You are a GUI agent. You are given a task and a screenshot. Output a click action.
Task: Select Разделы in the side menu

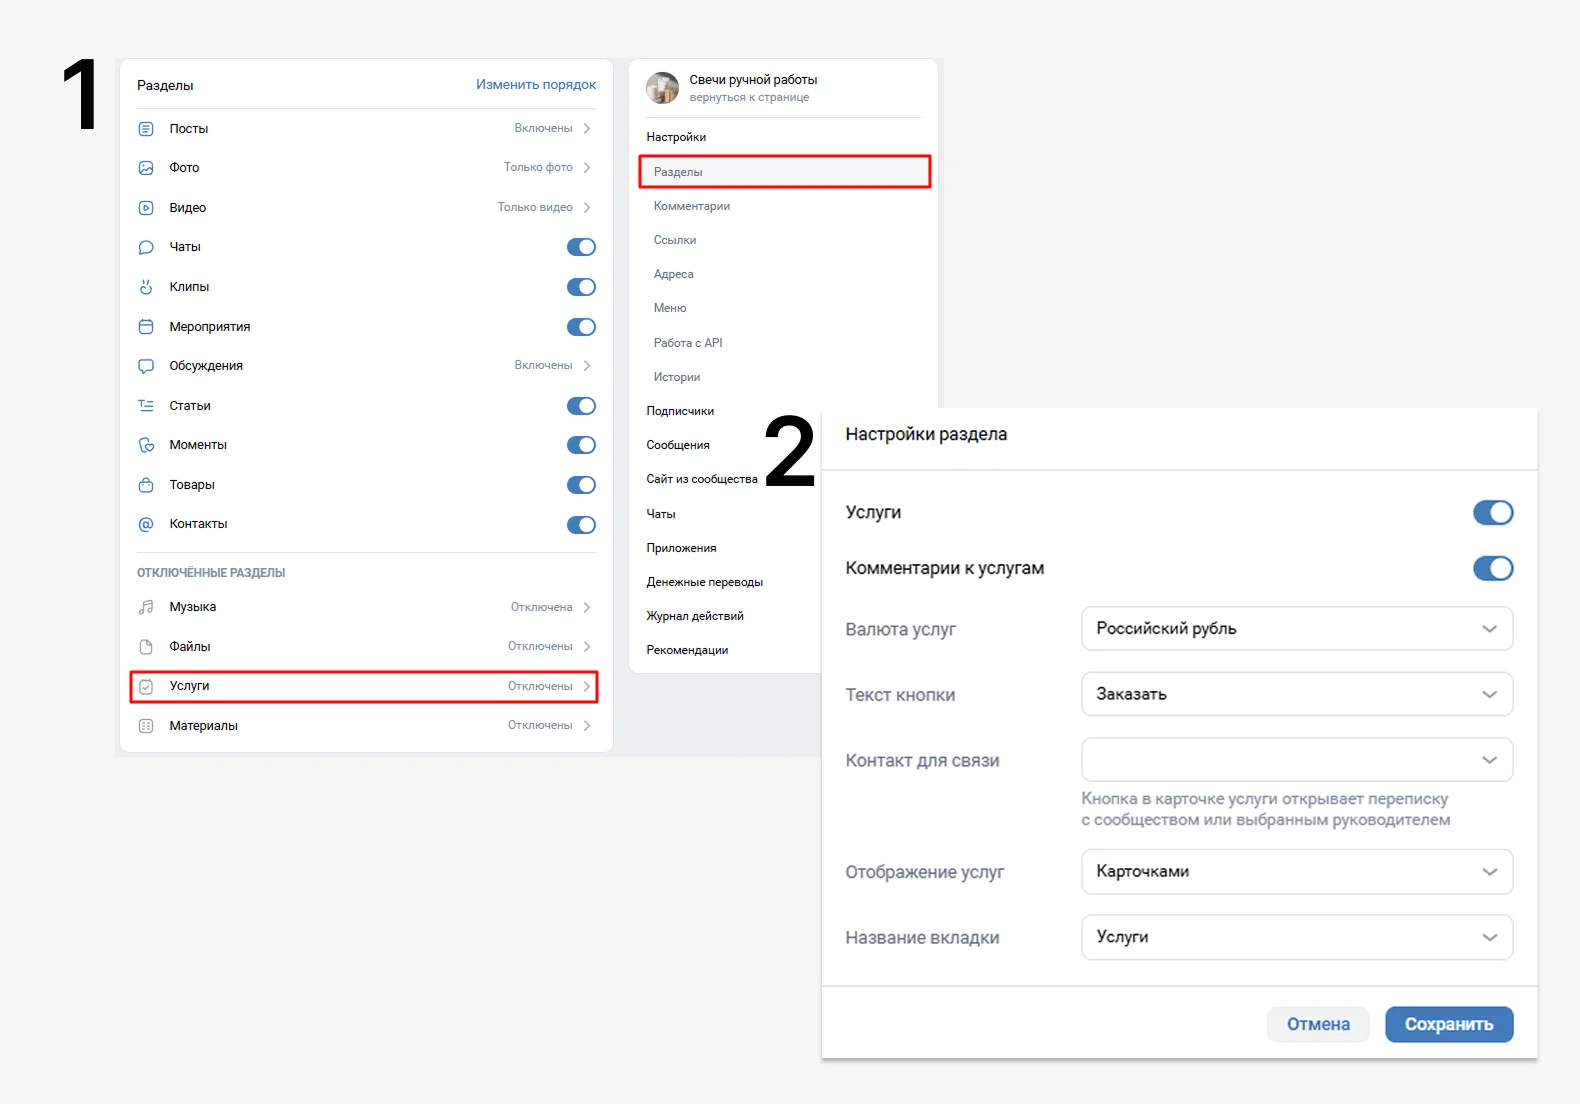(x=785, y=172)
